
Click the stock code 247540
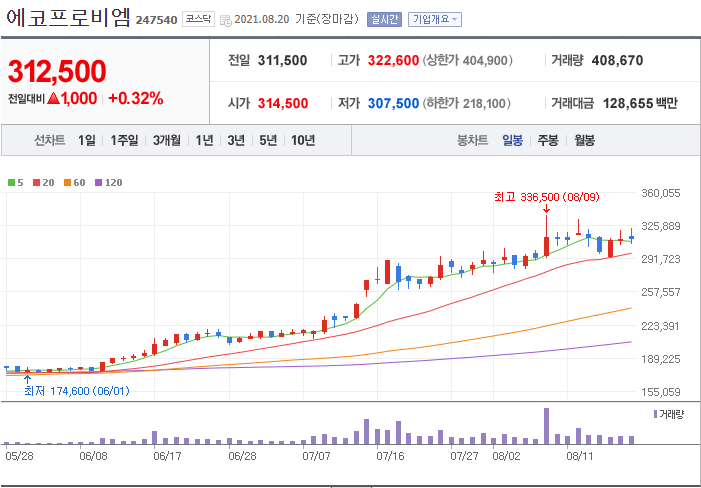156,20
